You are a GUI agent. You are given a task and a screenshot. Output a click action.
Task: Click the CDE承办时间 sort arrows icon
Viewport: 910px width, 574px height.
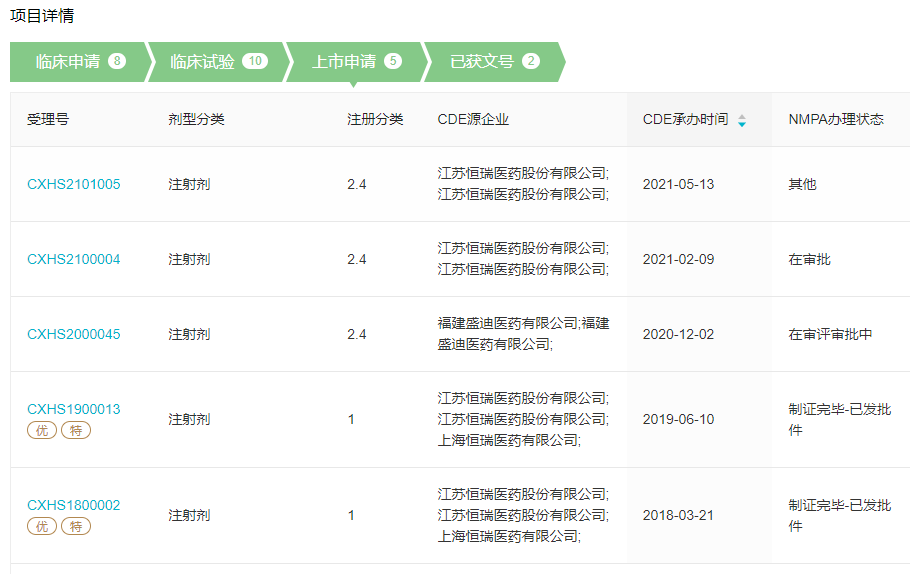[742, 120]
